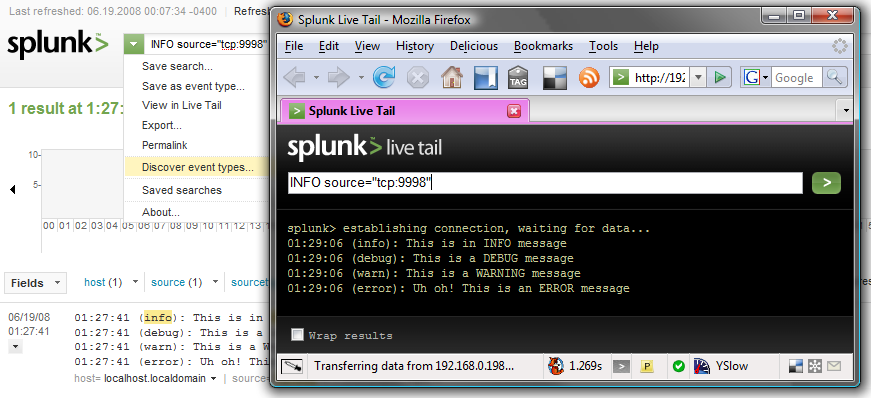Open the Back button history dropdown arrow
The height and width of the screenshot is (398, 871).
[316, 77]
